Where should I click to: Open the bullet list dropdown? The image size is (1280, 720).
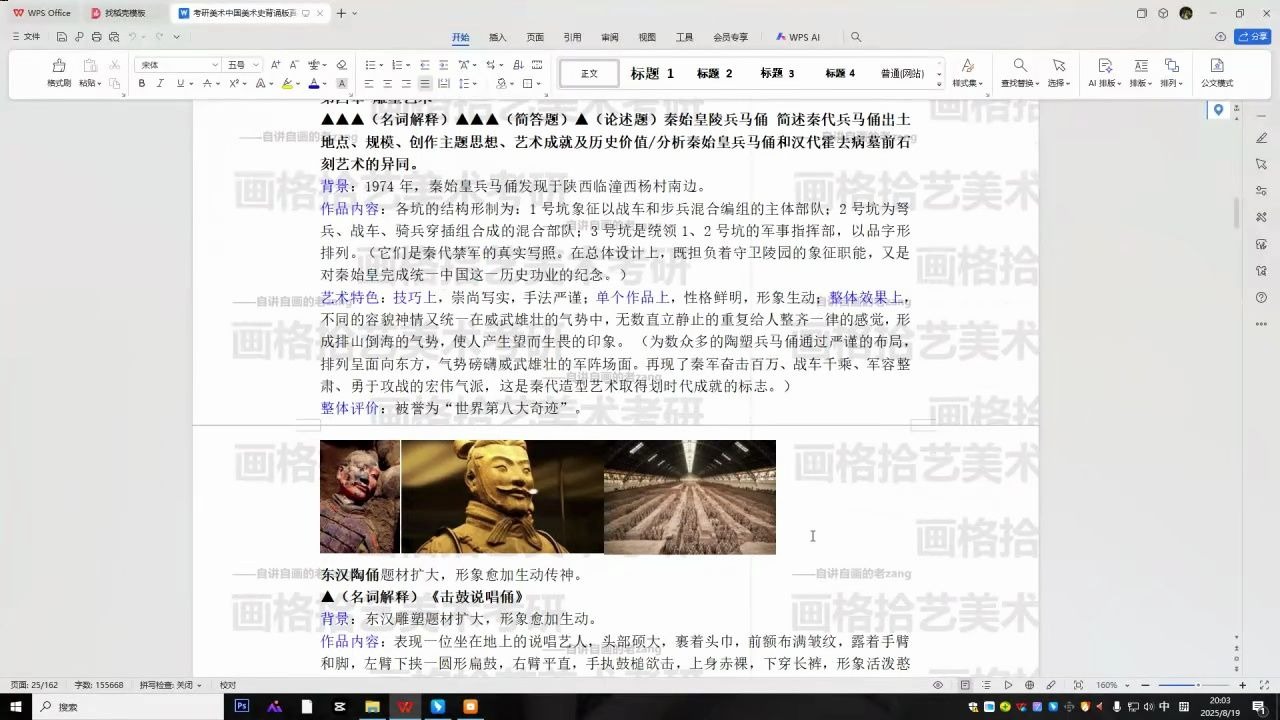(x=379, y=65)
